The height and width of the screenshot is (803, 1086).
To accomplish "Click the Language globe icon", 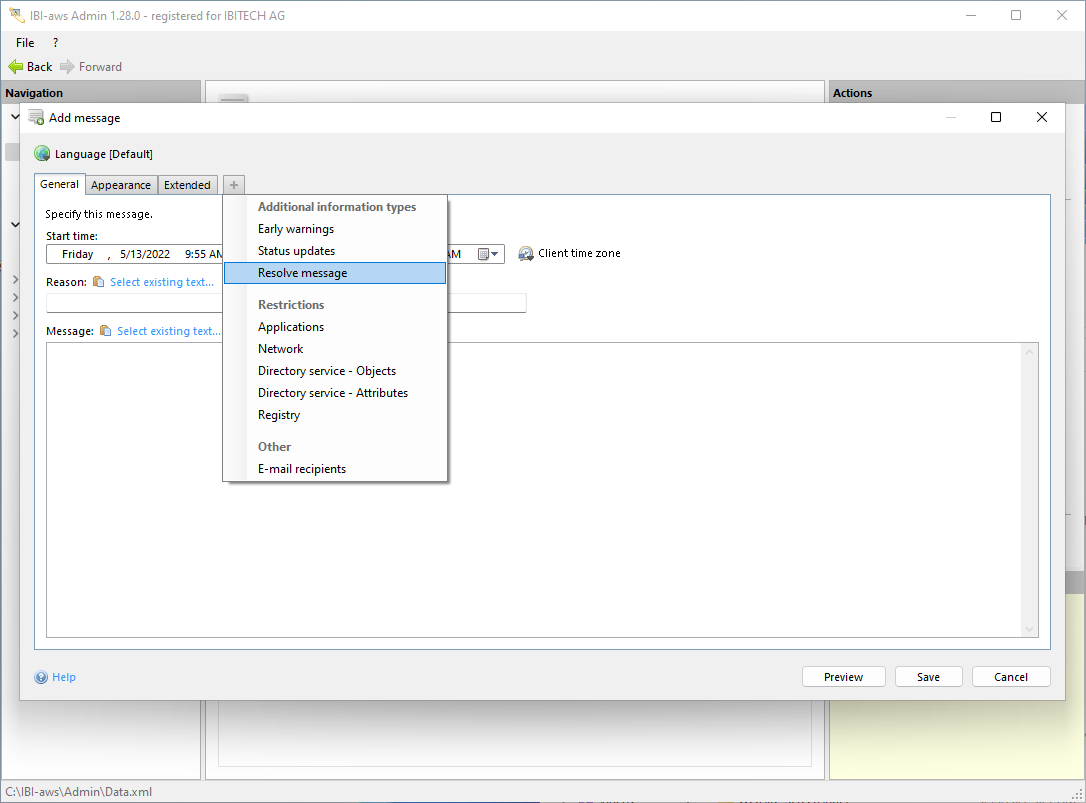I will [x=42, y=154].
